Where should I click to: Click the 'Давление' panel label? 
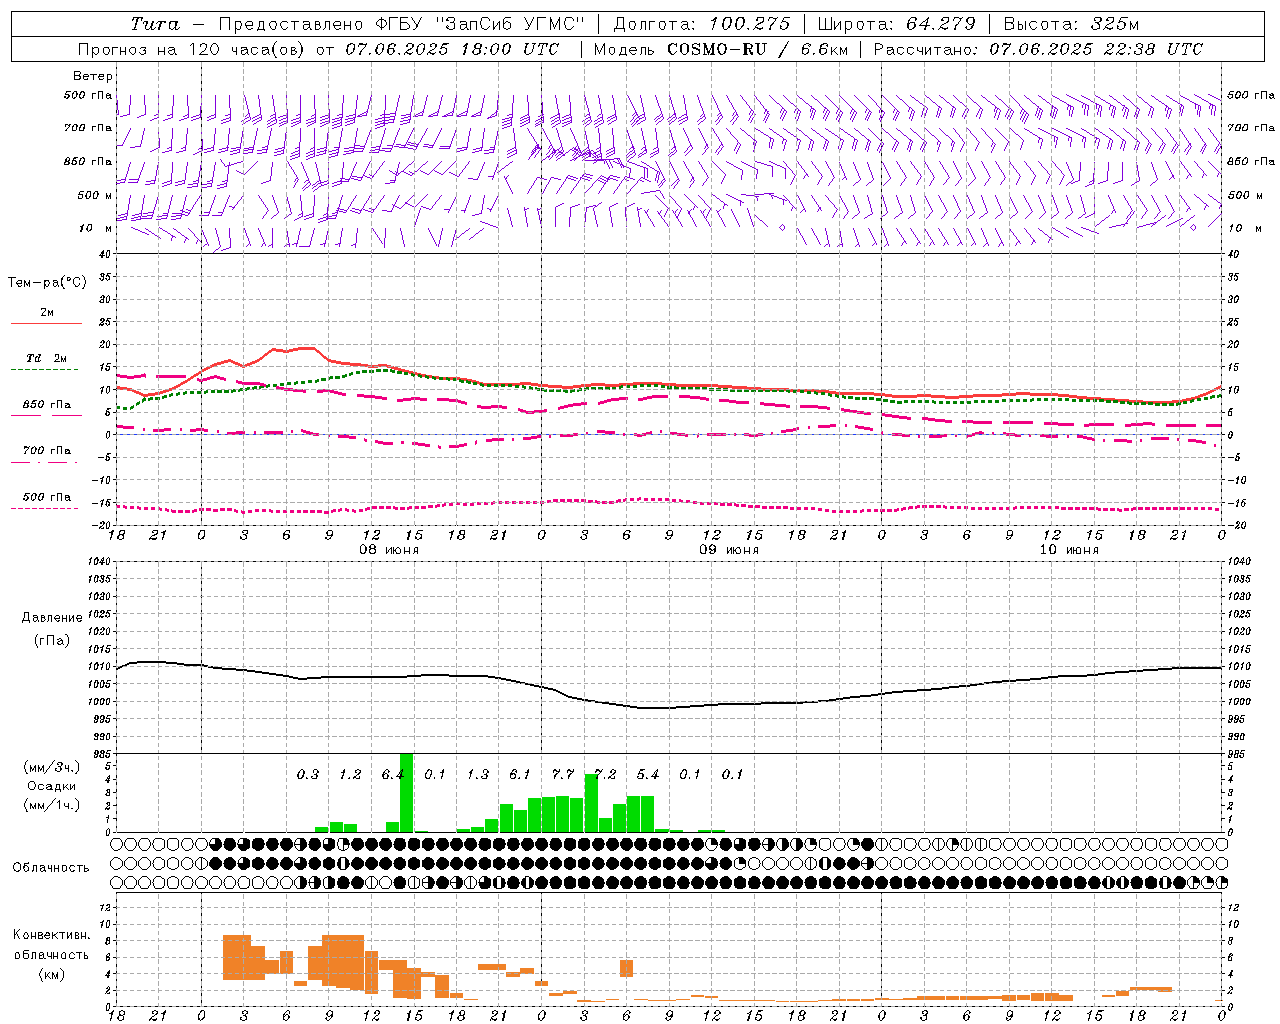(52, 618)
